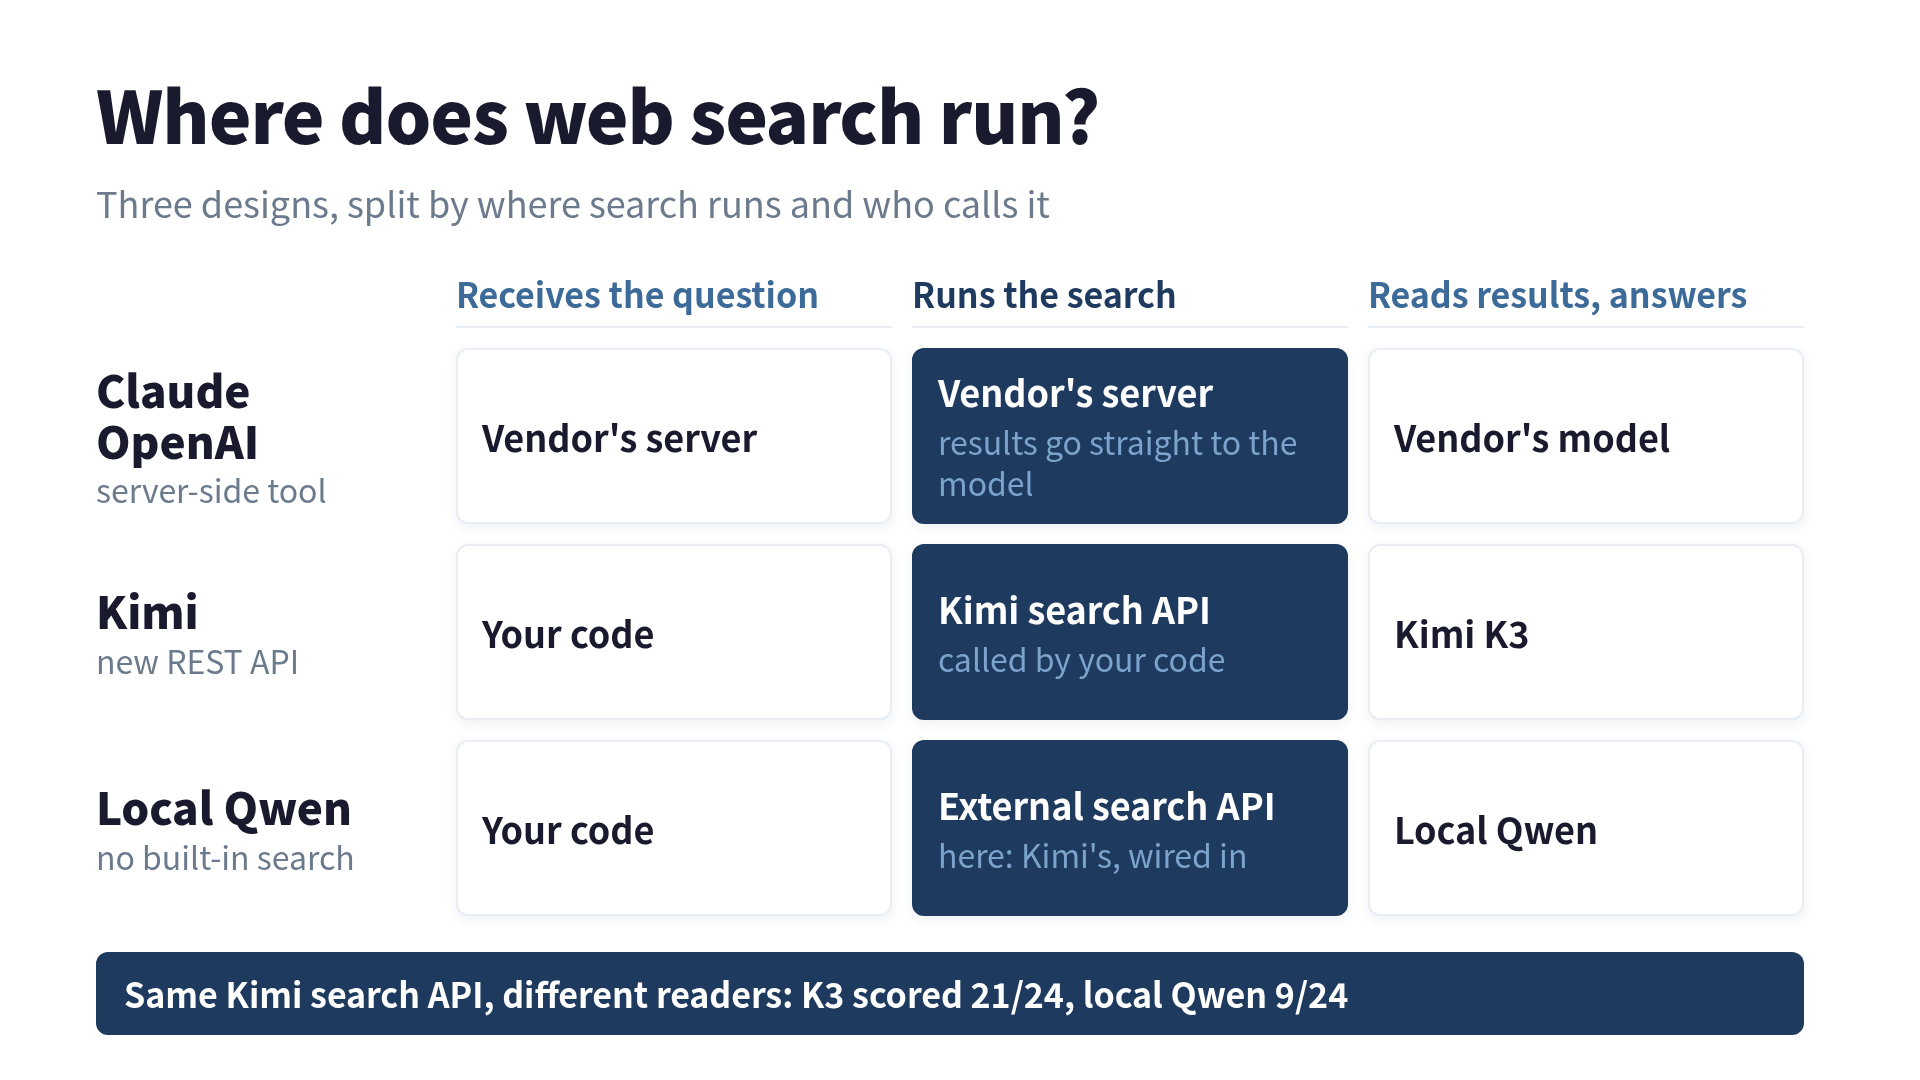Click the 'Receives the question' column header
Viewport: 1920px width, 1080px height.
637,295
